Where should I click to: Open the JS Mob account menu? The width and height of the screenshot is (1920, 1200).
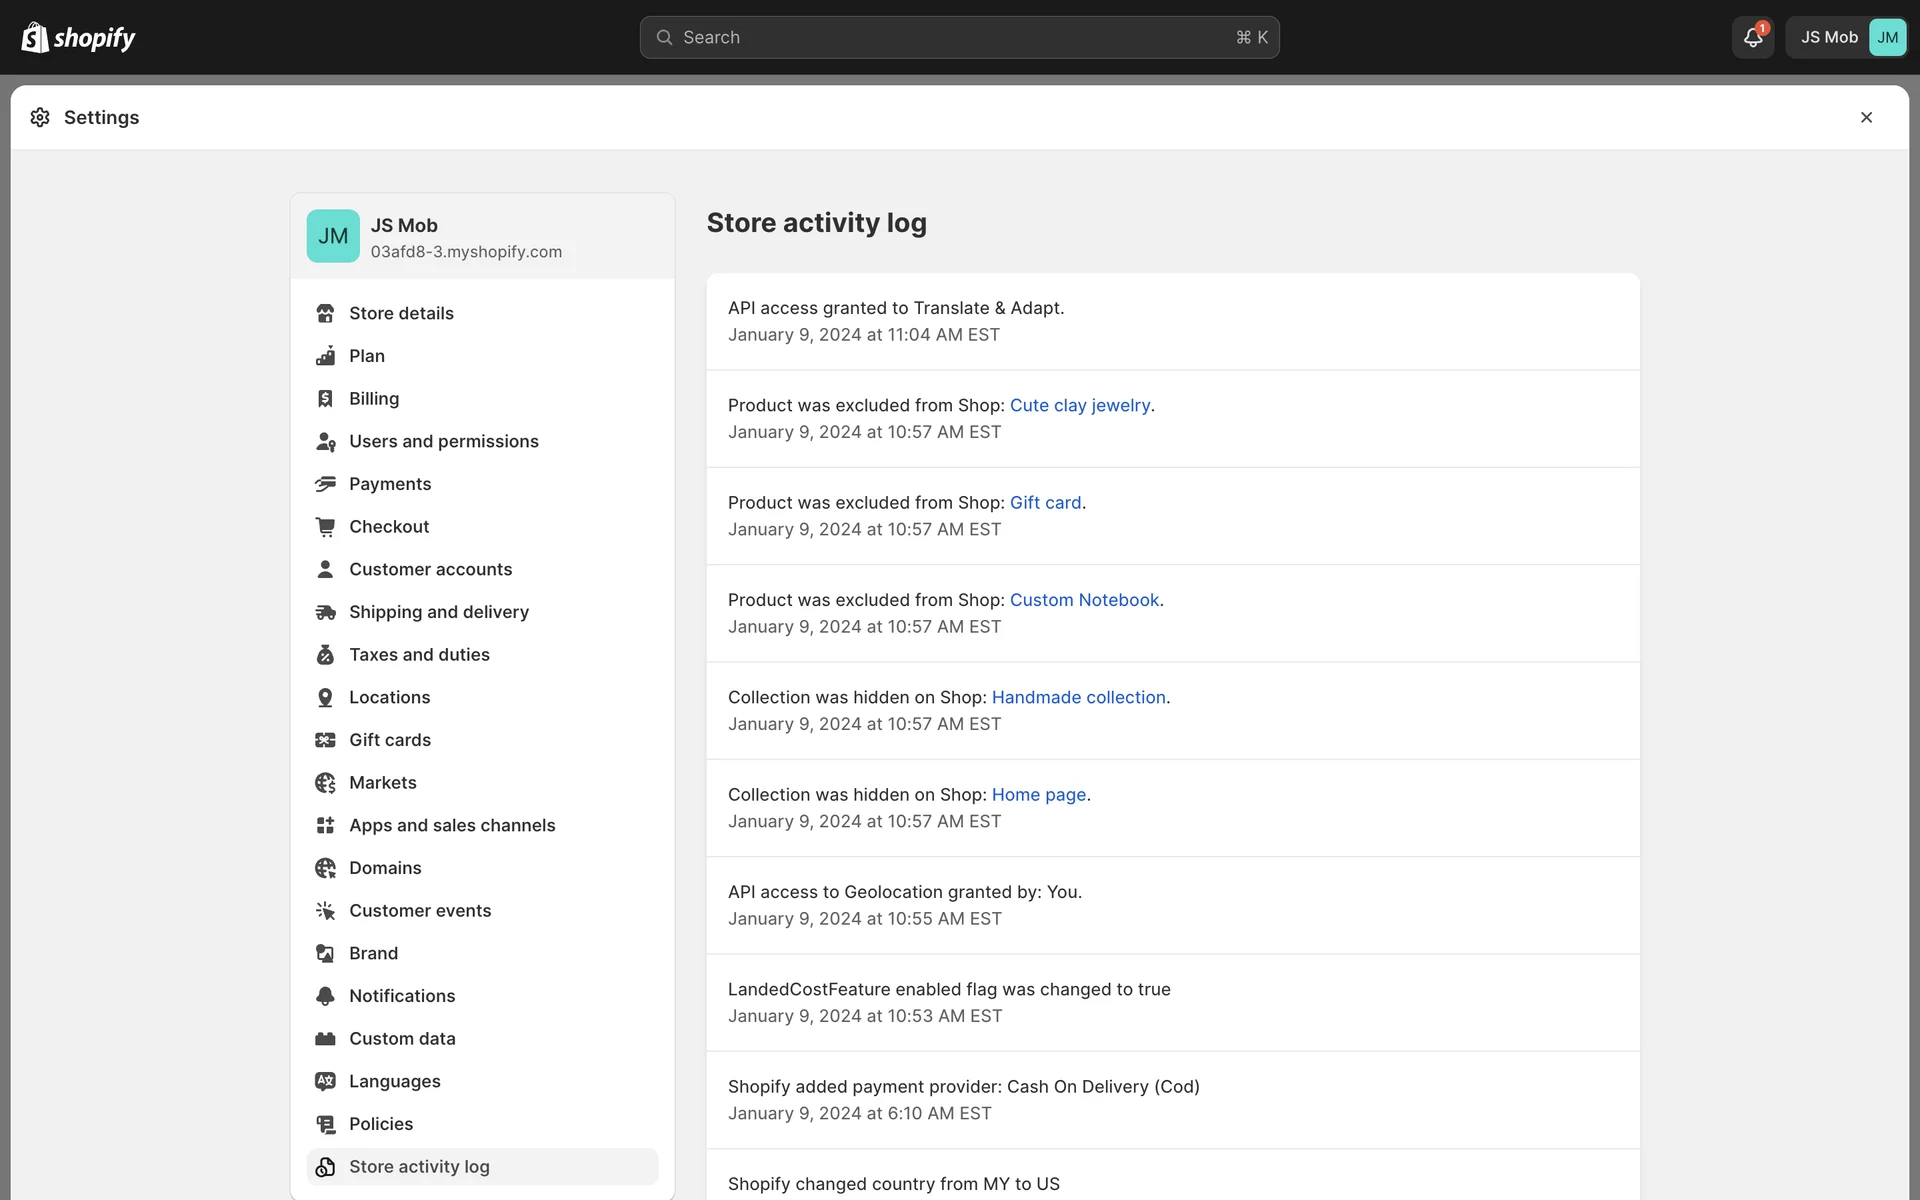[1846, 37]
